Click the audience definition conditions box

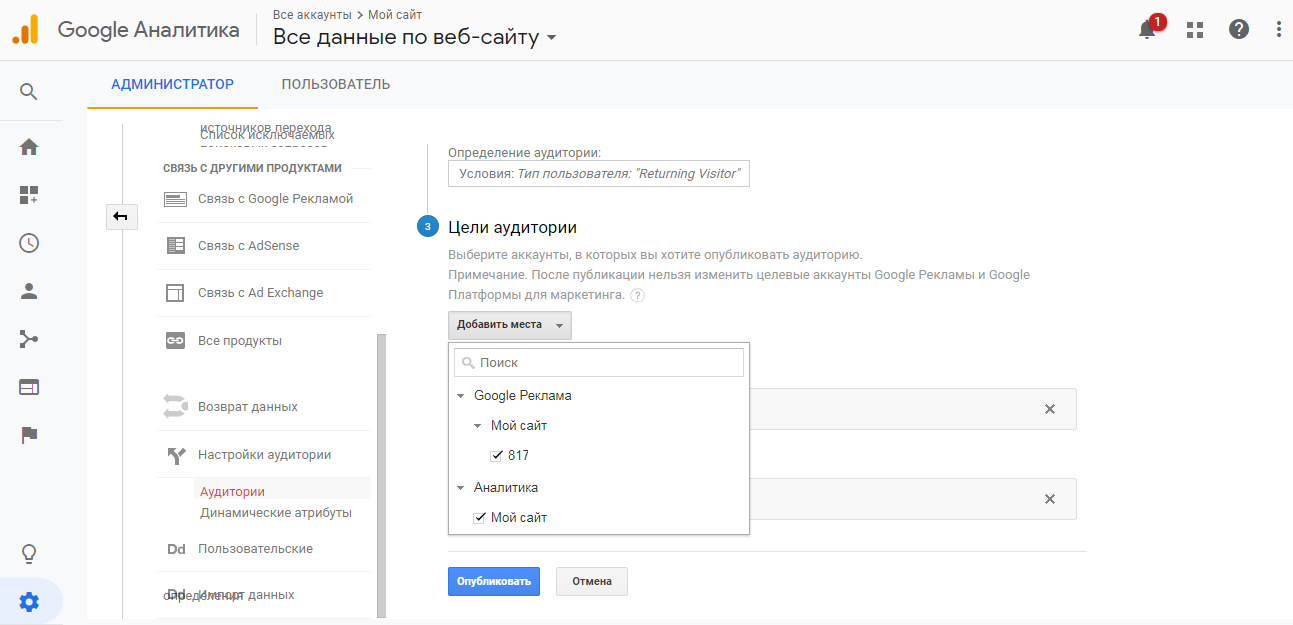[599, 174]
